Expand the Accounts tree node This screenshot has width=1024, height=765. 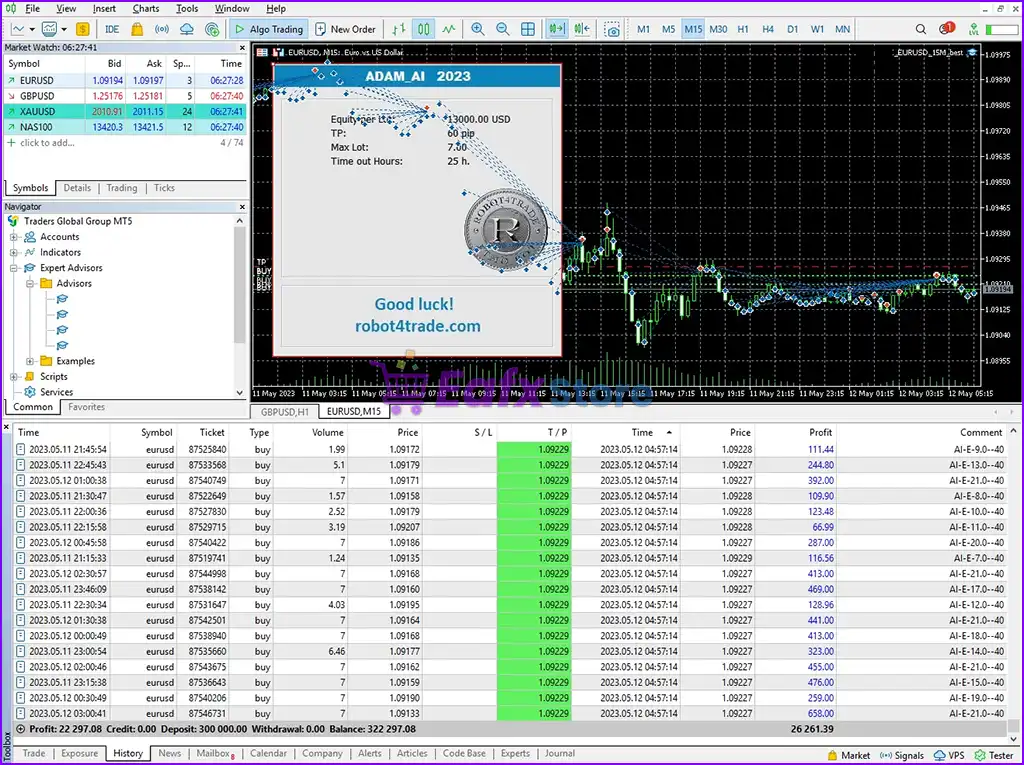[x=14, y=237]
